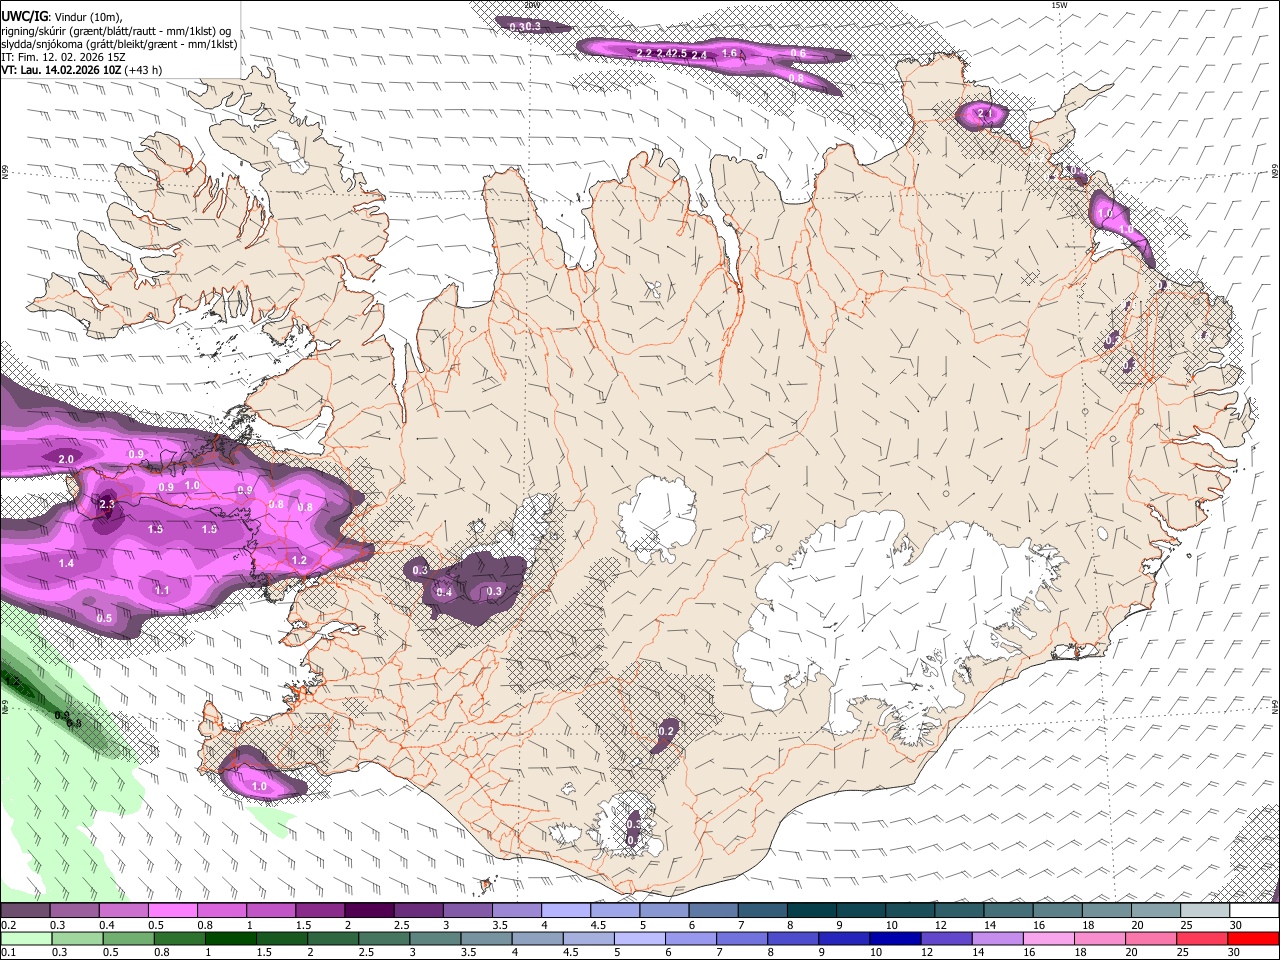Click the 1.4 snowfall value over the western sea

click(x=67, y=564)
